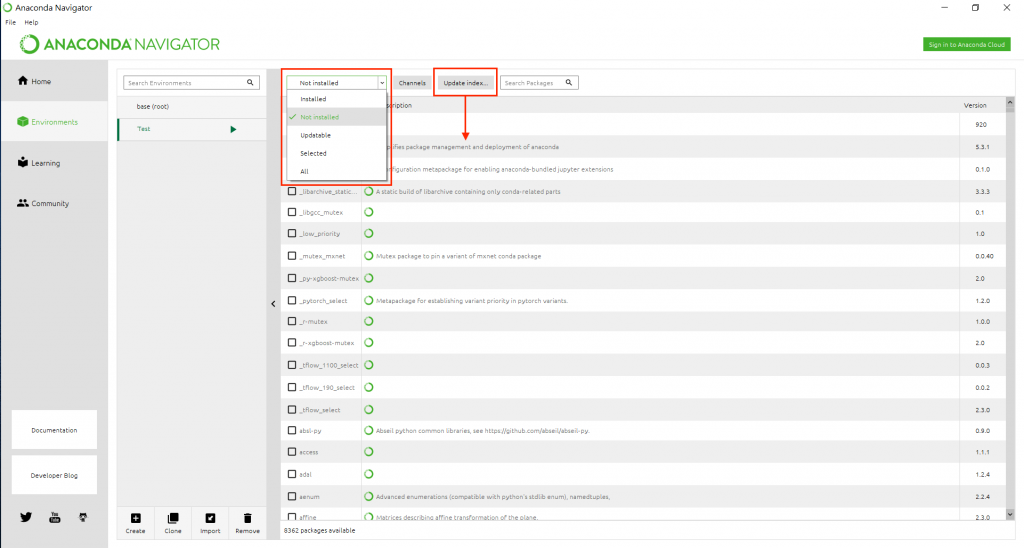Select Not installed in the filter list
Viewport: 1024px width, 548px height.
click(337, 117)
